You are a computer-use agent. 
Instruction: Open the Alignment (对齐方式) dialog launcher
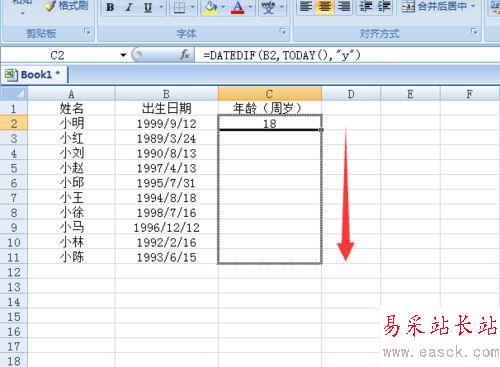point(474,31)
